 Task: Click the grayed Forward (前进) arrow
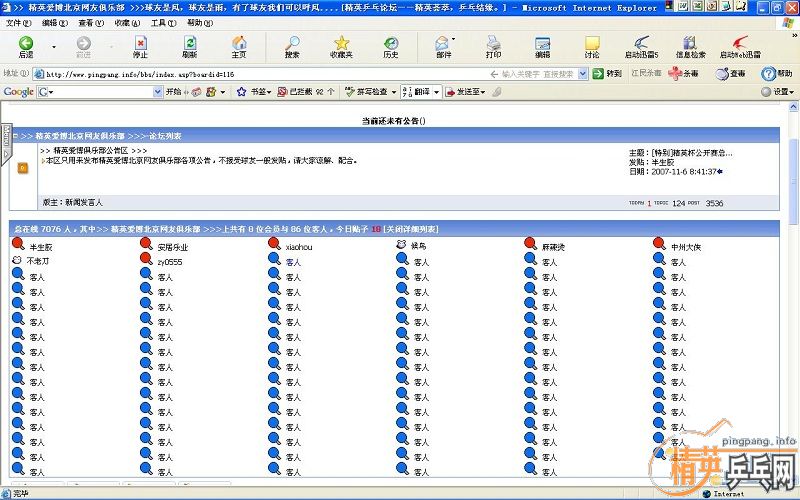[x=83, y=47]
